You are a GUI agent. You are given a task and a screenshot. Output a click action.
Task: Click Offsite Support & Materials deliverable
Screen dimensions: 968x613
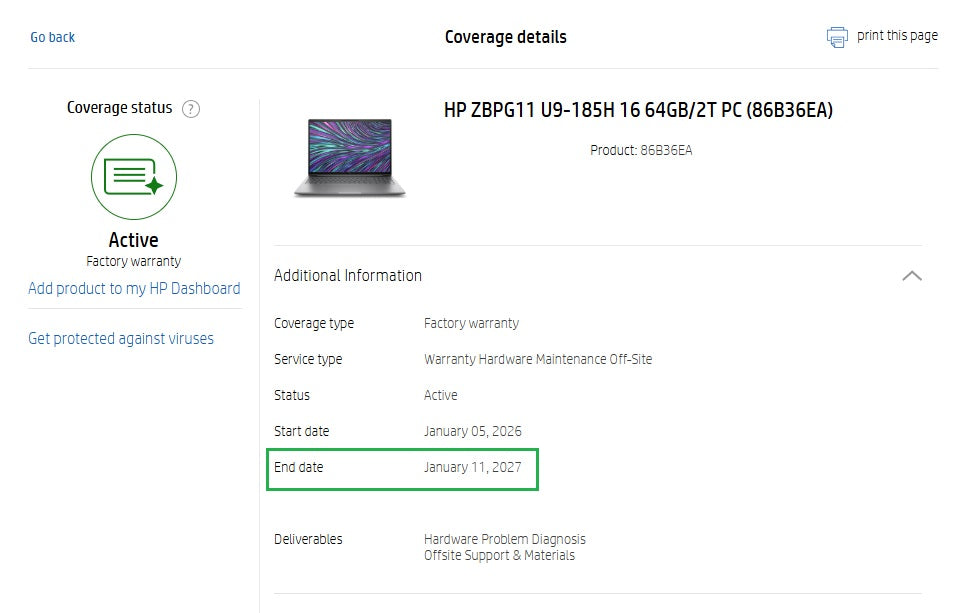pos(499,555)
